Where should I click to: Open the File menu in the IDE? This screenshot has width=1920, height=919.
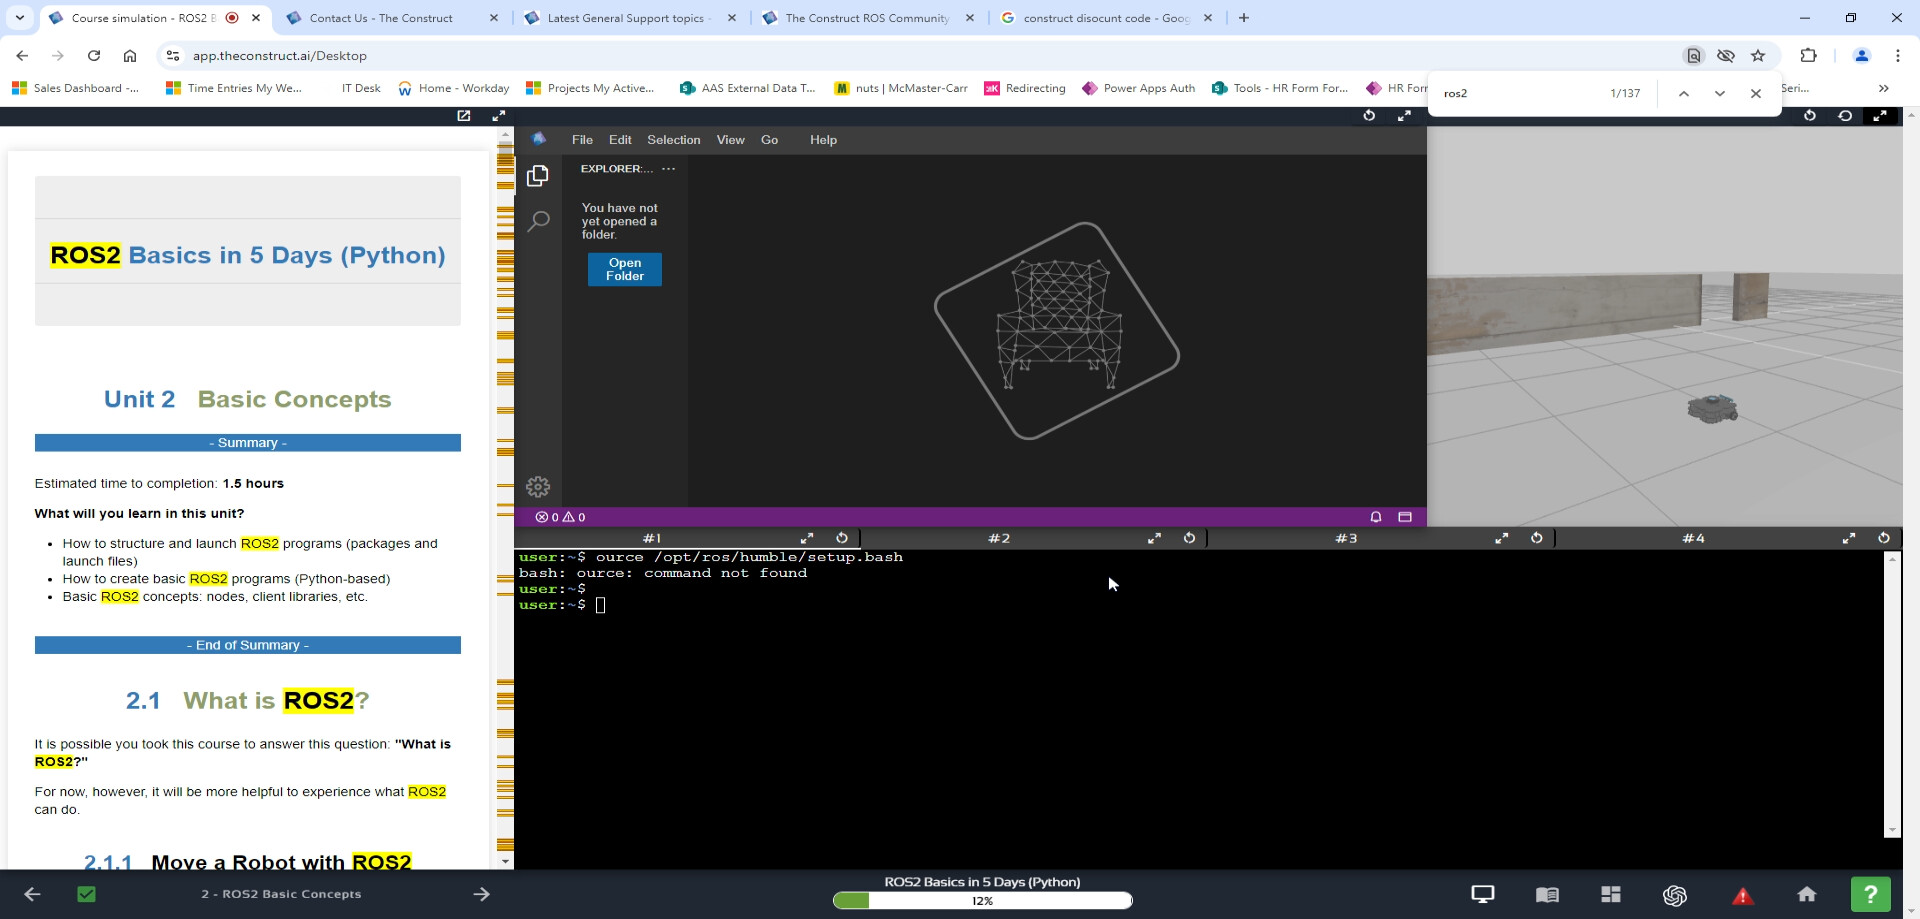click(x=582, y=140)
